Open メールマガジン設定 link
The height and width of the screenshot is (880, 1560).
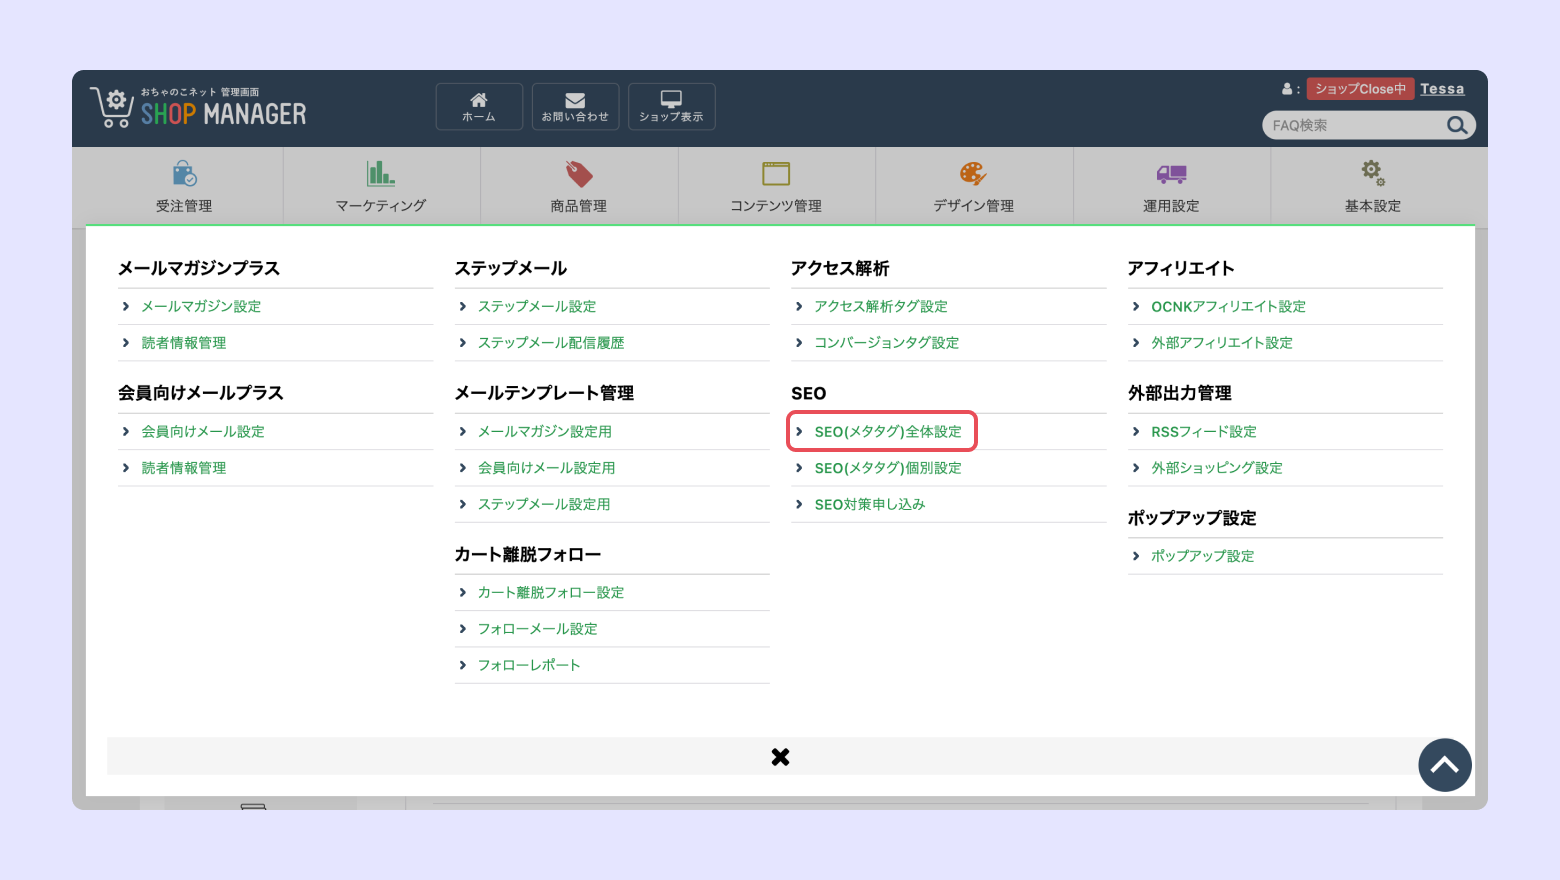(201, 306)
